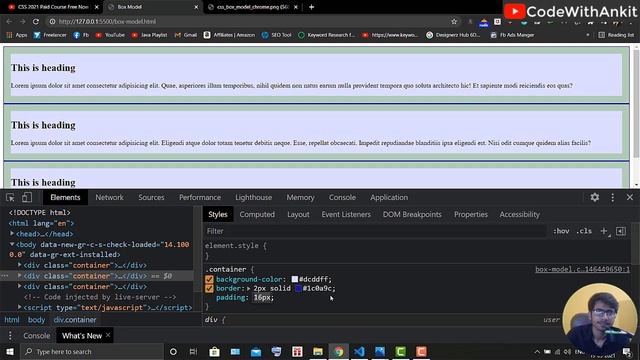The height and width of the screenshot is (360, 640).
Task: Add a new style rule plus icon
Action: pos(604,231)
